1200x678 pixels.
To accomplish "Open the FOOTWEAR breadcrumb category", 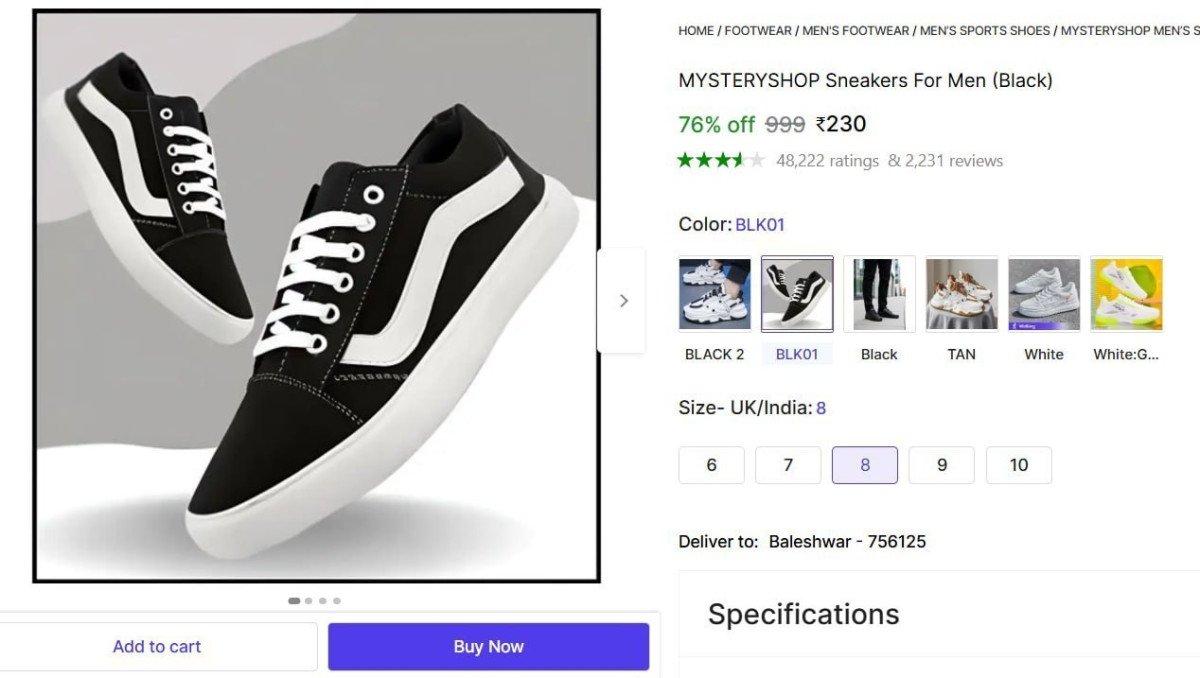I will [x=758, y=31].
